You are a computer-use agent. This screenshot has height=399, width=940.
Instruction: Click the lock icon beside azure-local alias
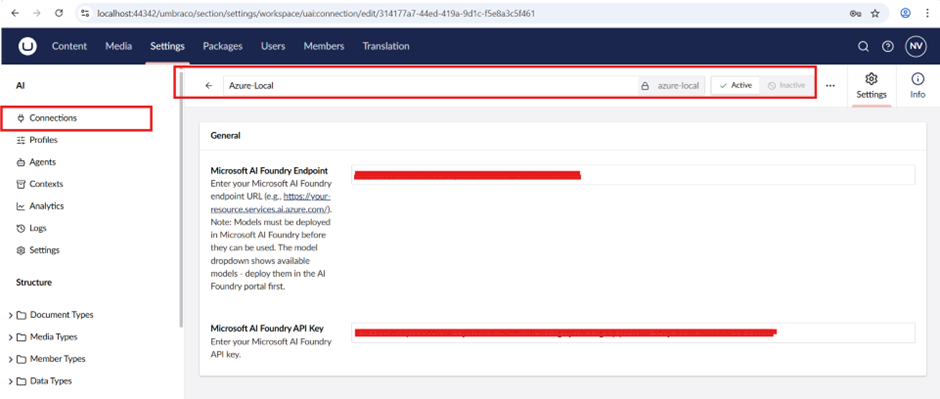[645, 86]
